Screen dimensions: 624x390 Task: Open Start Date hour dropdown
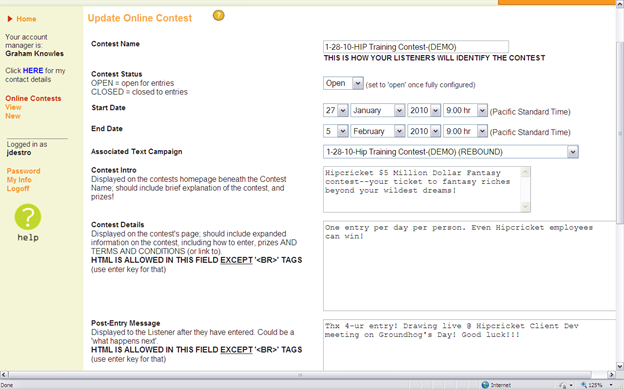click(465, 110)
